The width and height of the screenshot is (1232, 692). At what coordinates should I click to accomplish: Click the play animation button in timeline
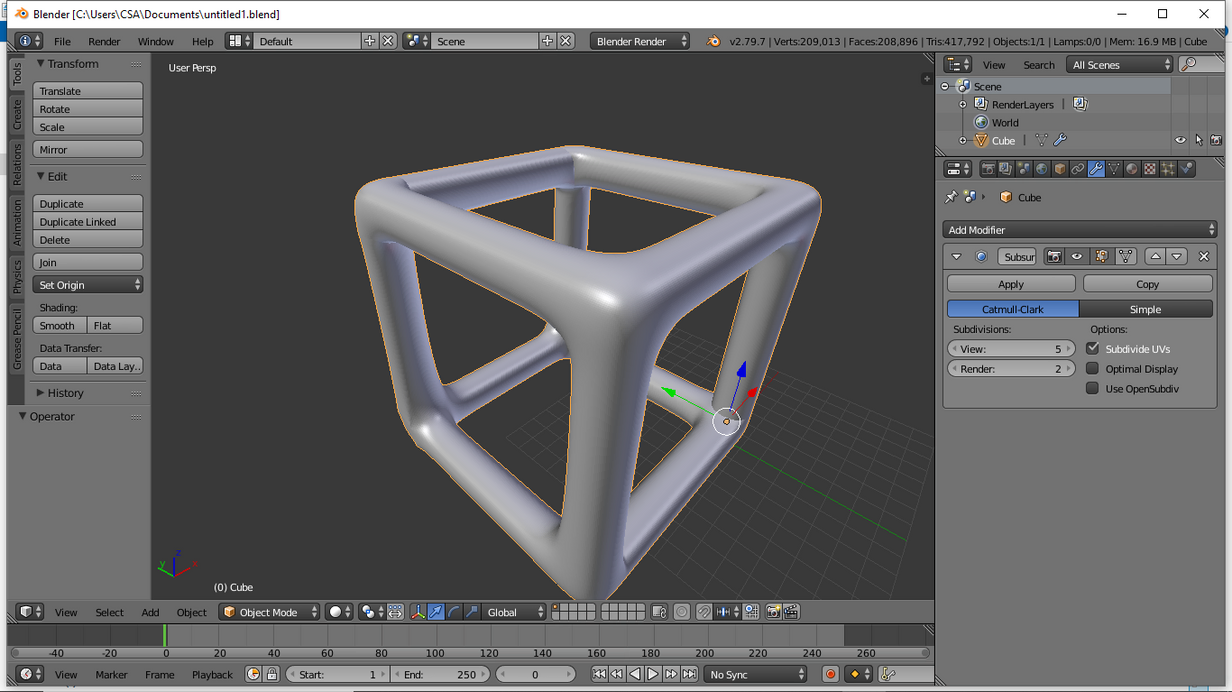tap(653, 675)
